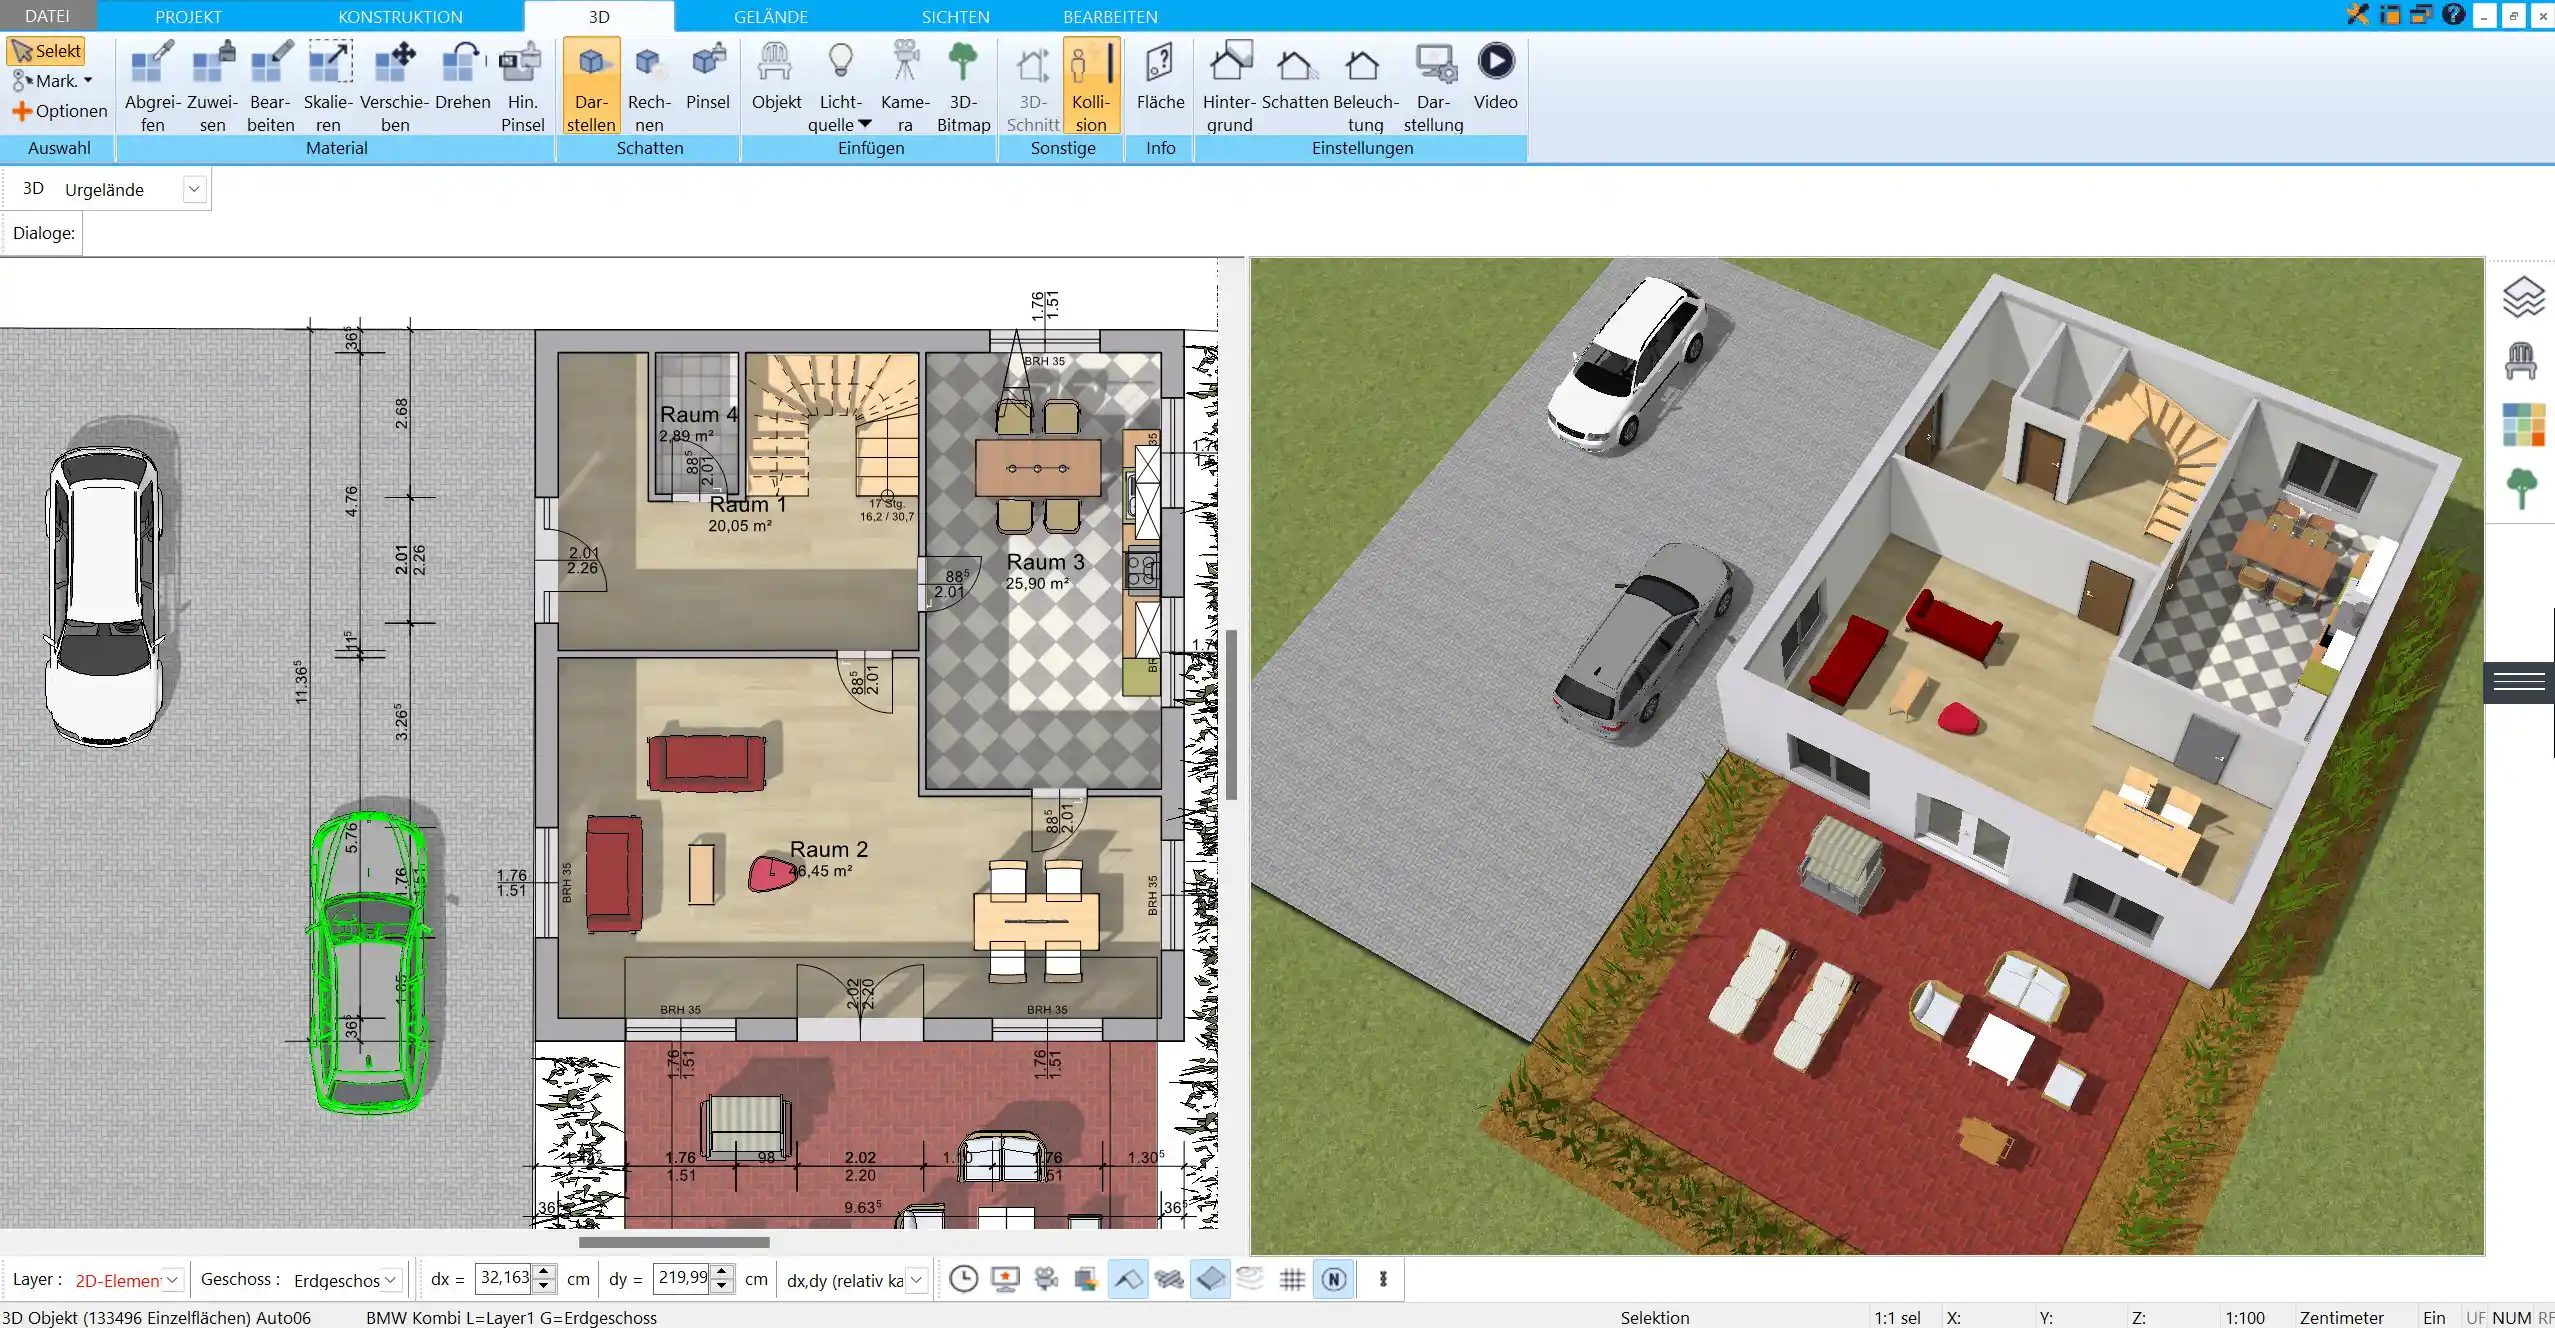The width and height of the screenshot is (2555, 1328).
Task: Switch to the PROJEKT tab
Action: pos(188,16)
